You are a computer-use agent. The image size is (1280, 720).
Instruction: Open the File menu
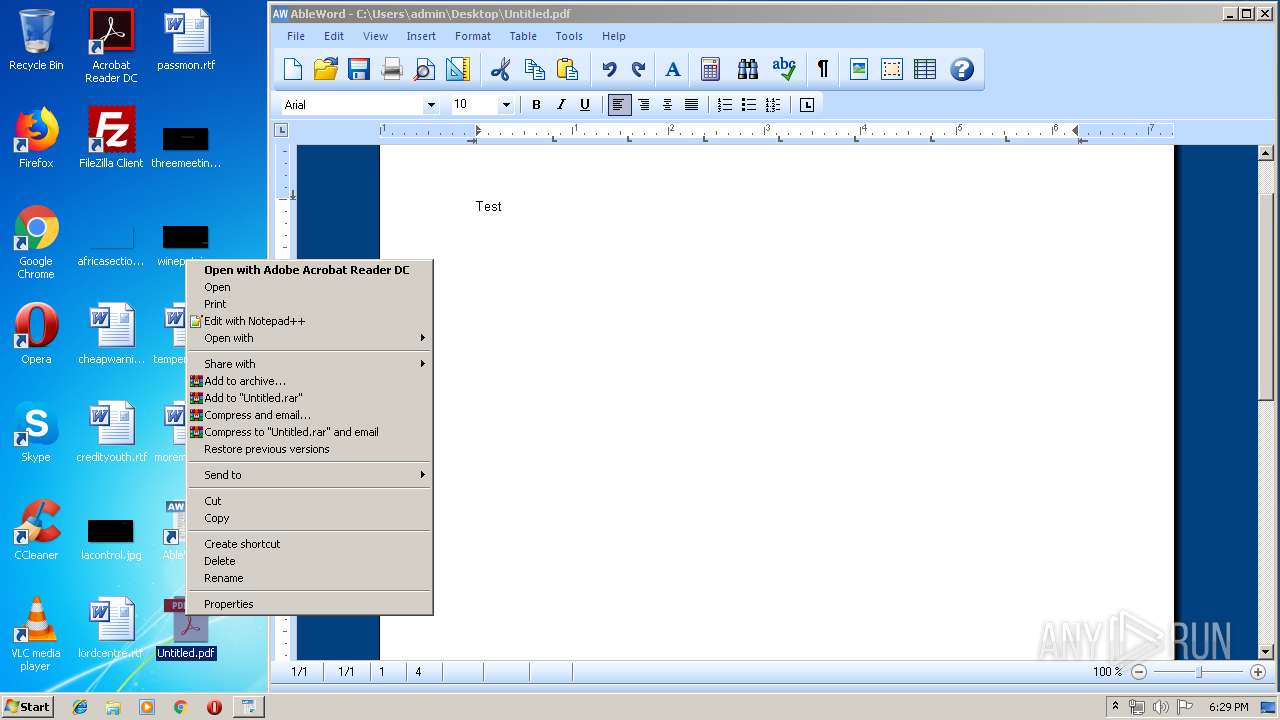(296, 36)
